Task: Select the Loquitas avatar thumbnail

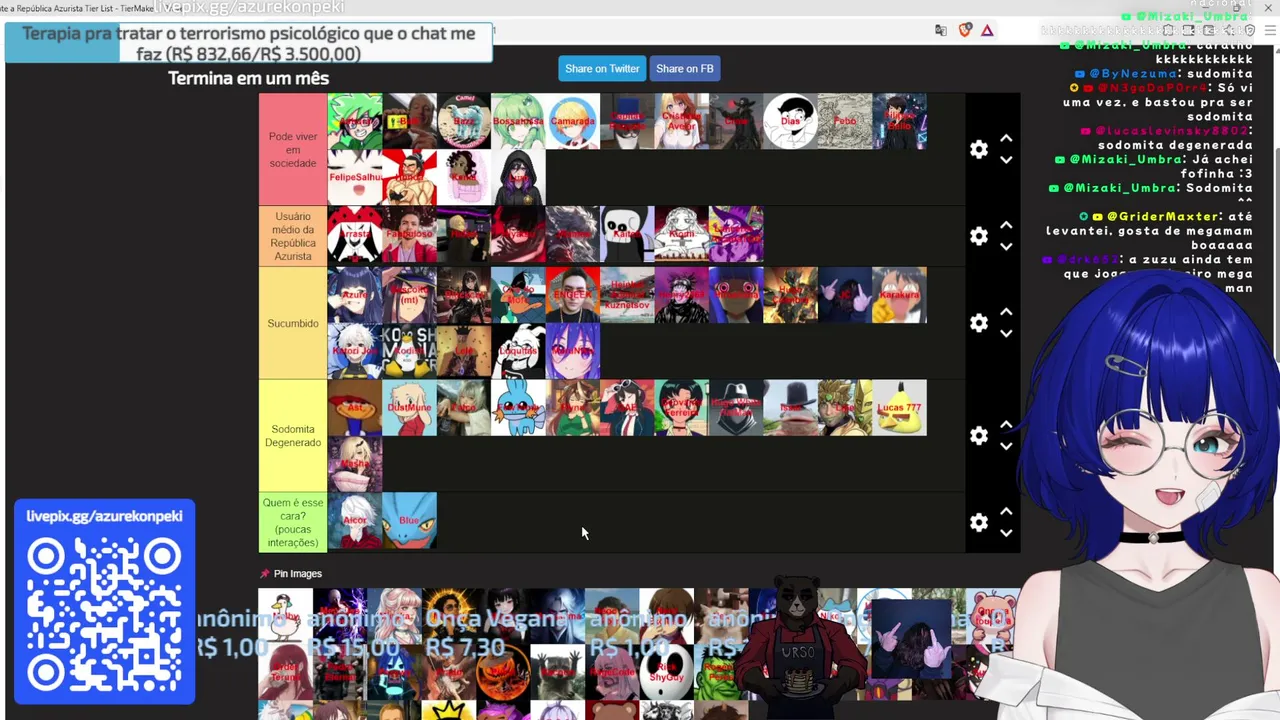Action: click(x=518, y=351)
